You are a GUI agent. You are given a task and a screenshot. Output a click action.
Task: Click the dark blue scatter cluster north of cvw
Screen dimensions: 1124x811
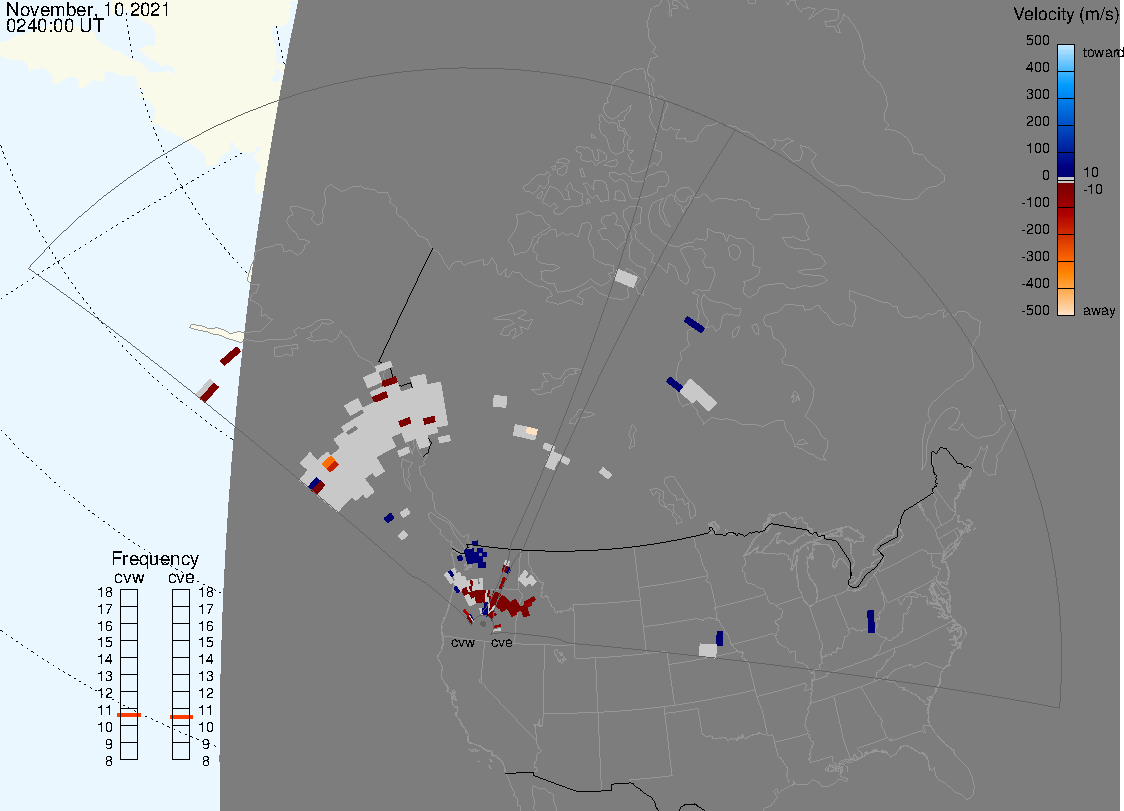(x=475, y=556)
